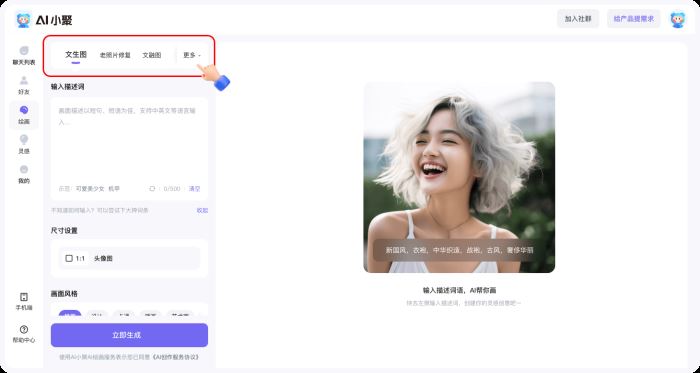Image resolution: width=700 pixels, height=373 pixels.
Task: Switch to the 文生图 tab
Action: coord(76,55)
